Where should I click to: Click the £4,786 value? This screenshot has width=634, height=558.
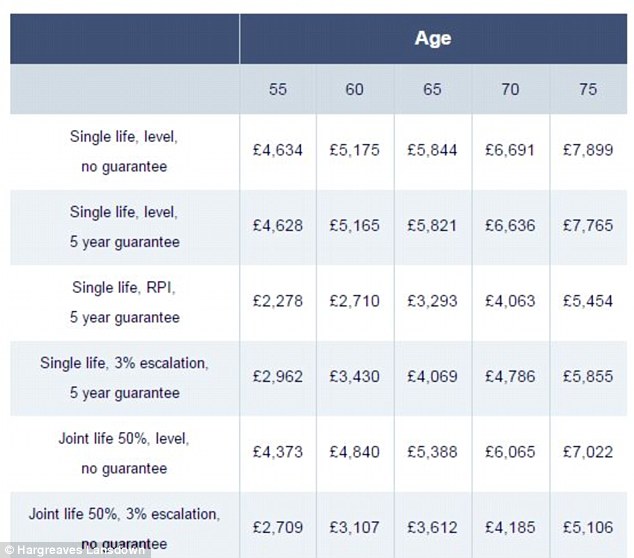pos(510,376)
